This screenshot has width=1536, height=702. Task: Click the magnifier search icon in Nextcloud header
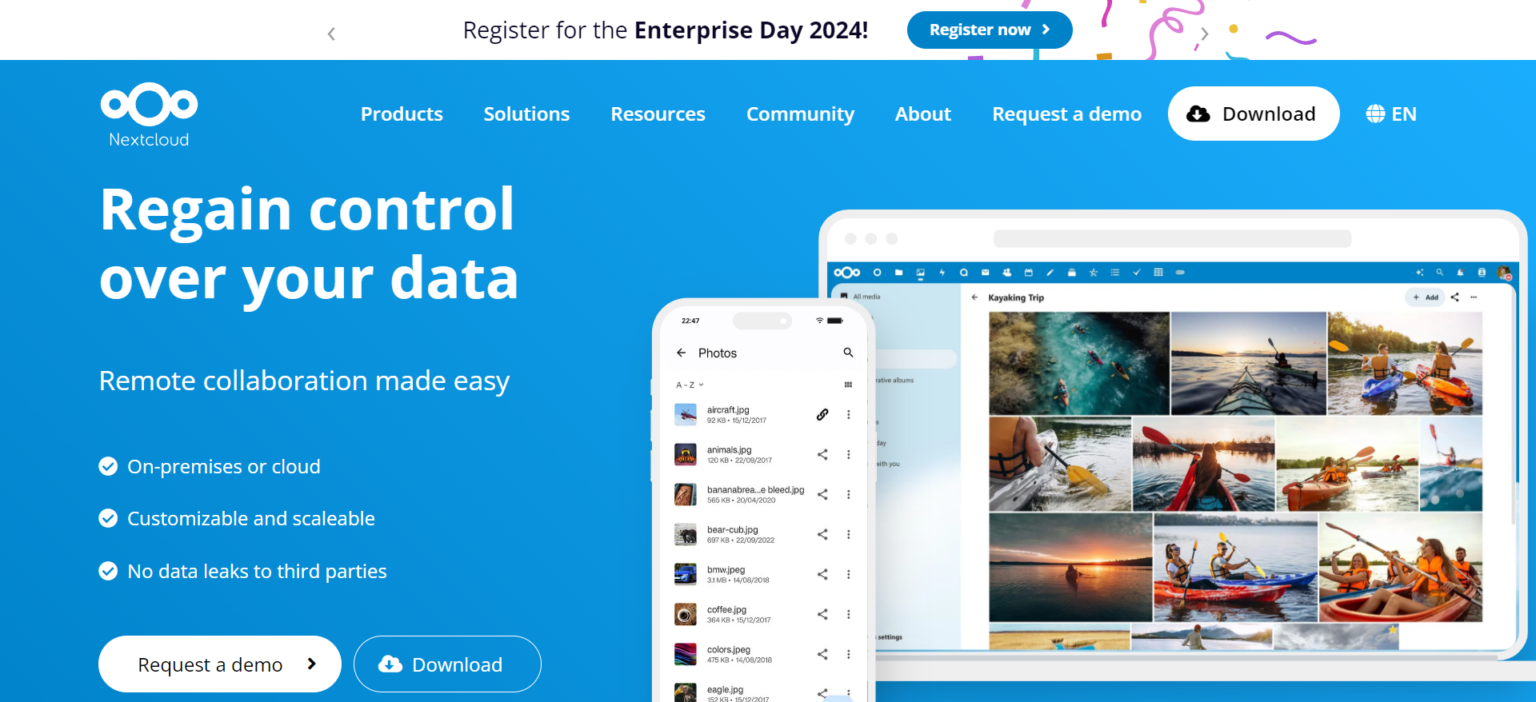[1440, 272]
